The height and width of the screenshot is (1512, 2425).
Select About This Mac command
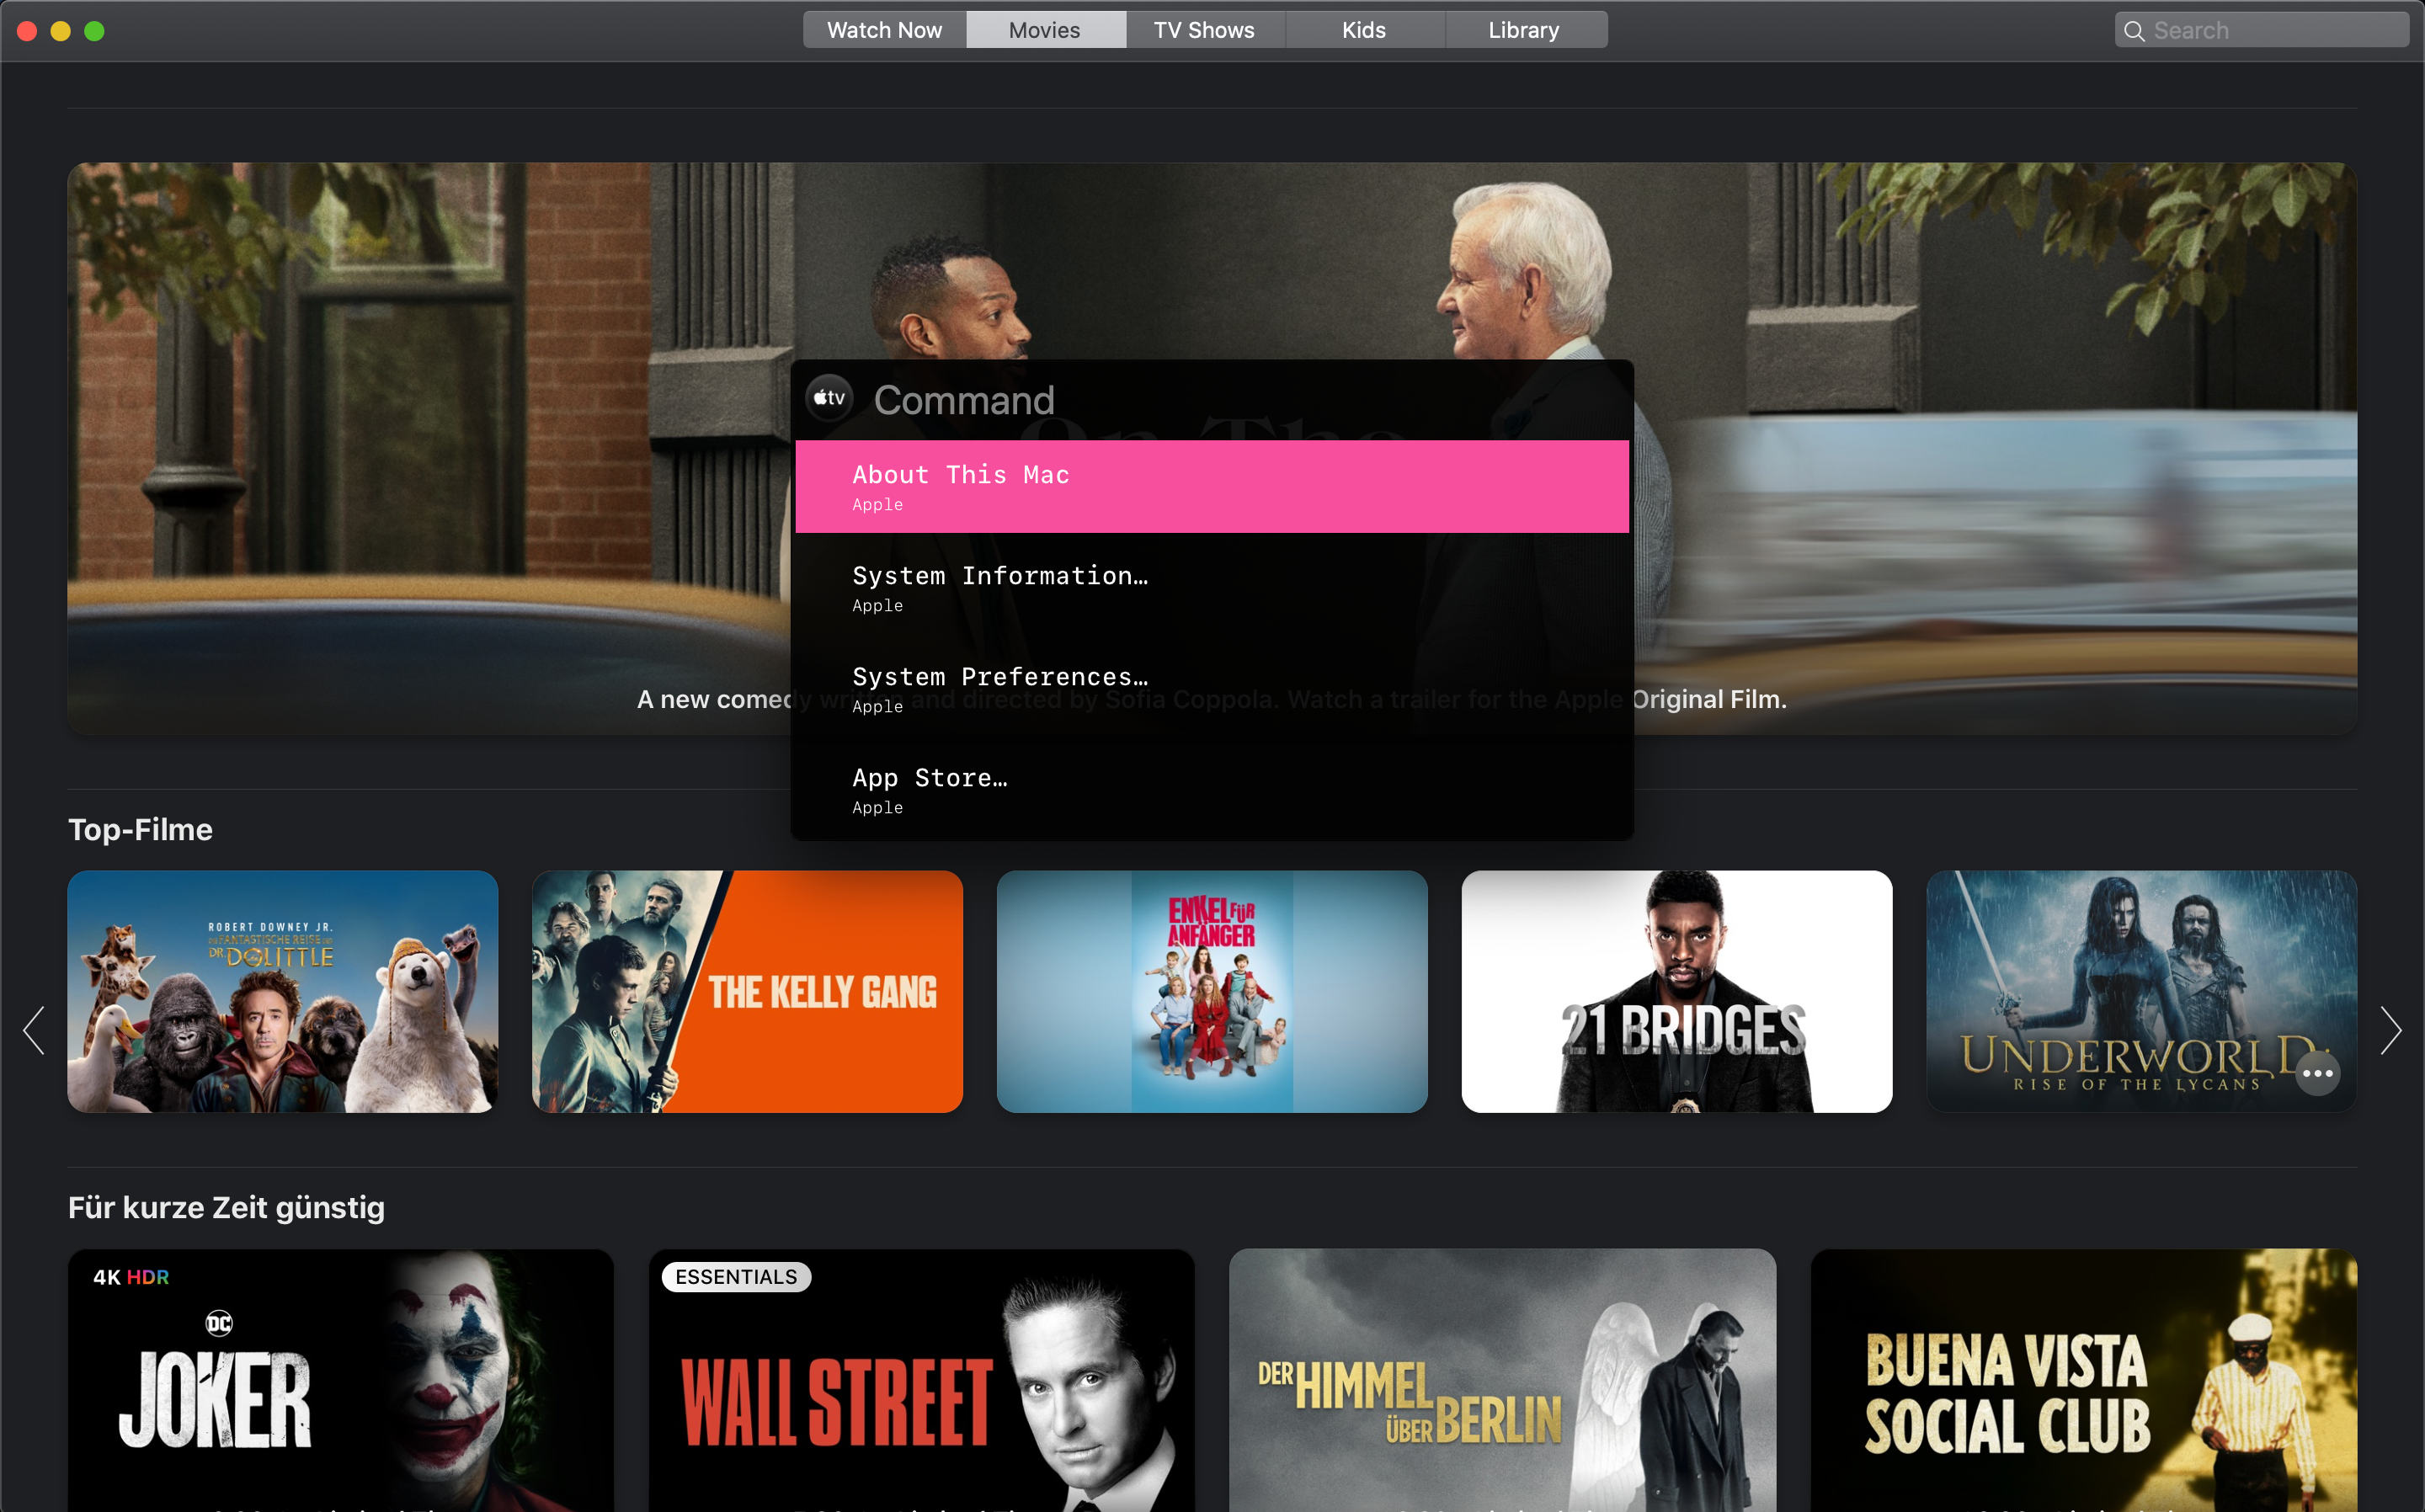[1212, 486]
